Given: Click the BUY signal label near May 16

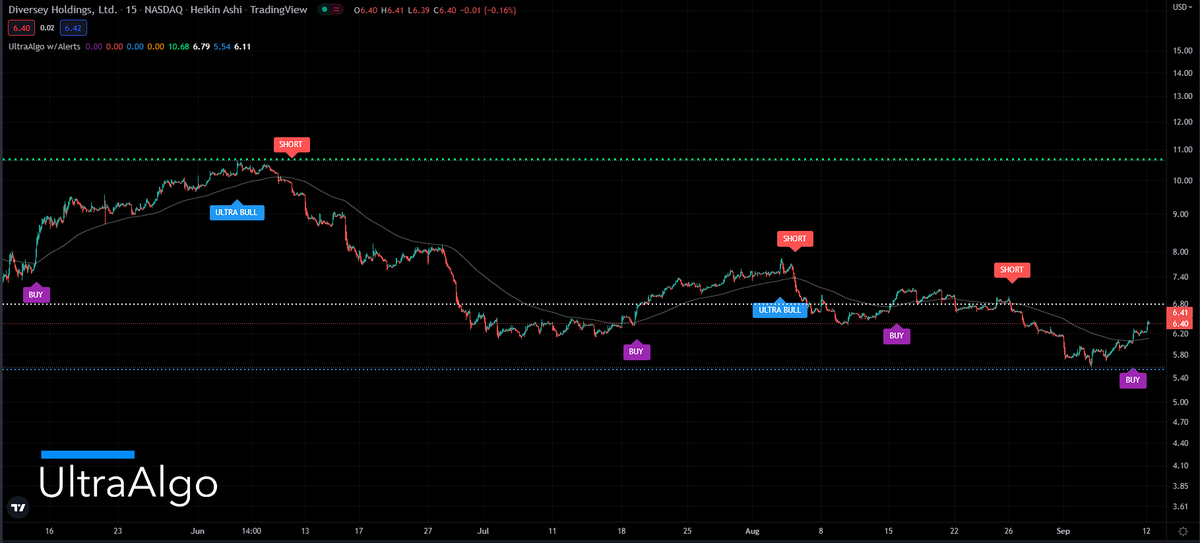Looking at the screenshot, I should [36, 295].
